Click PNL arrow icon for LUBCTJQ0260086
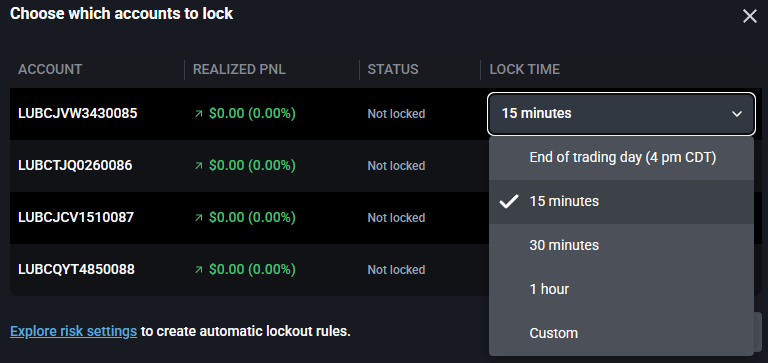Image resolution: width=768 pixels, height=363 pixels. (198, 166)
